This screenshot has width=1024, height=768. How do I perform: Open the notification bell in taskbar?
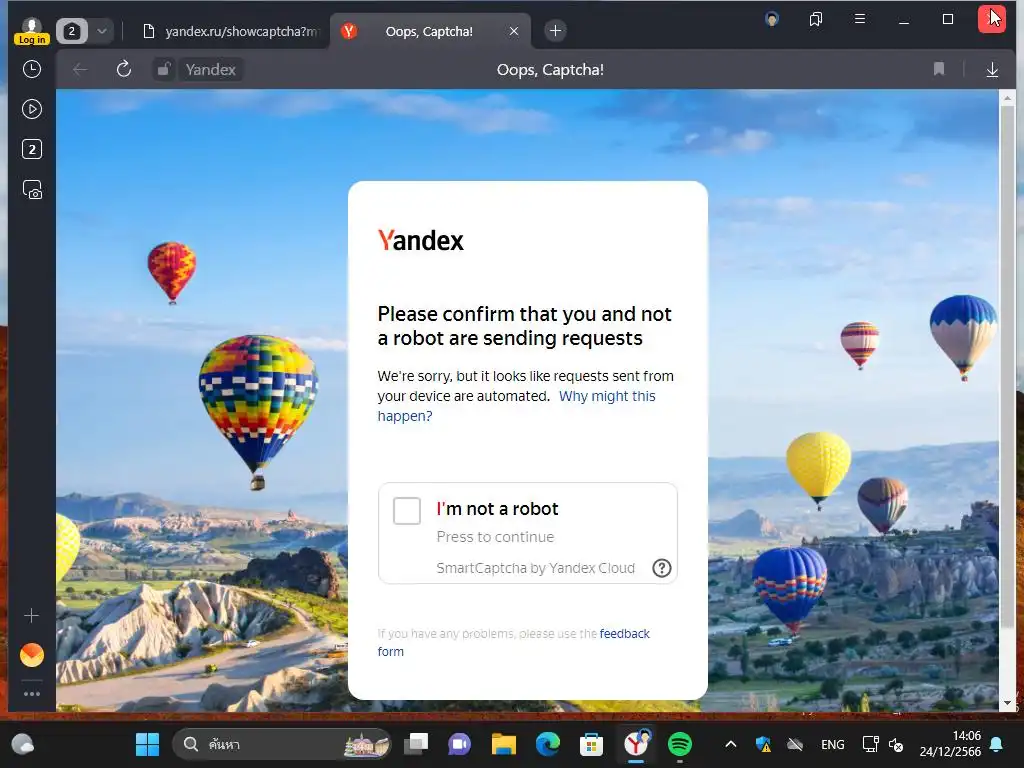(997, 744)
